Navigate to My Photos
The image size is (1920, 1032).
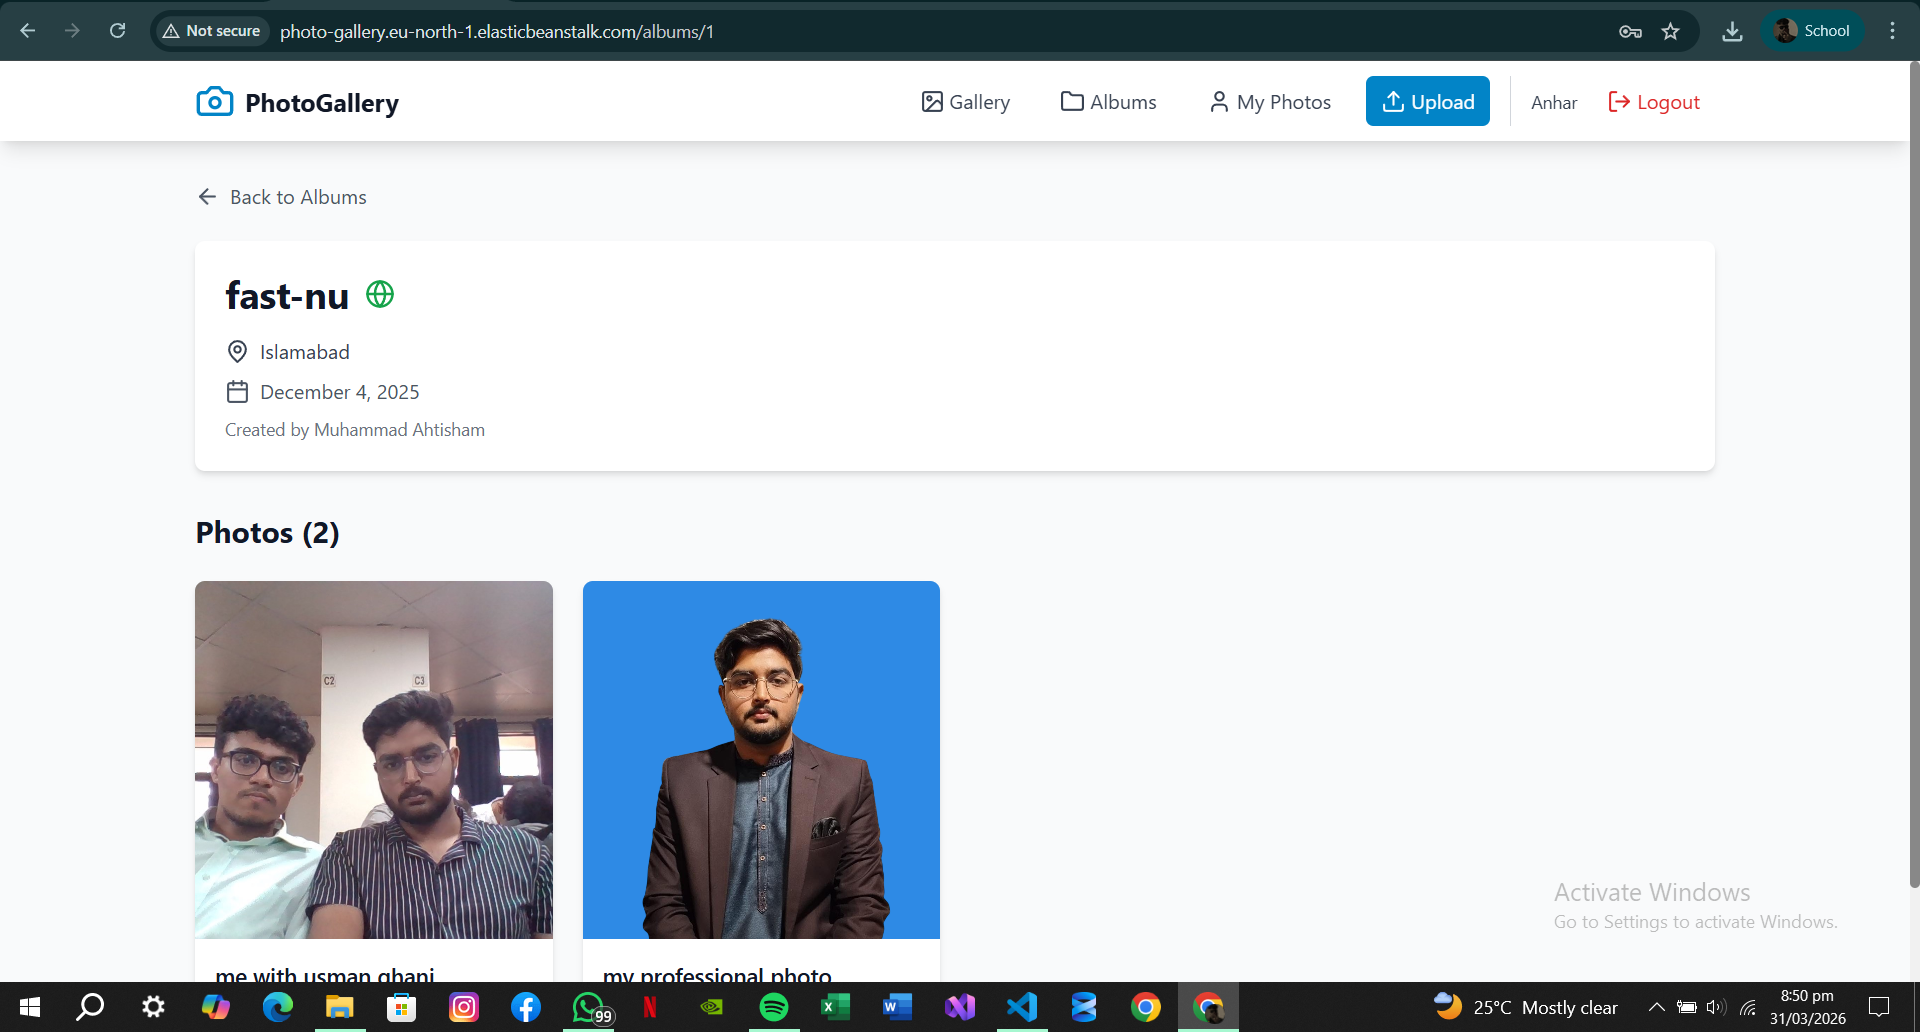tap(1270, 102)
